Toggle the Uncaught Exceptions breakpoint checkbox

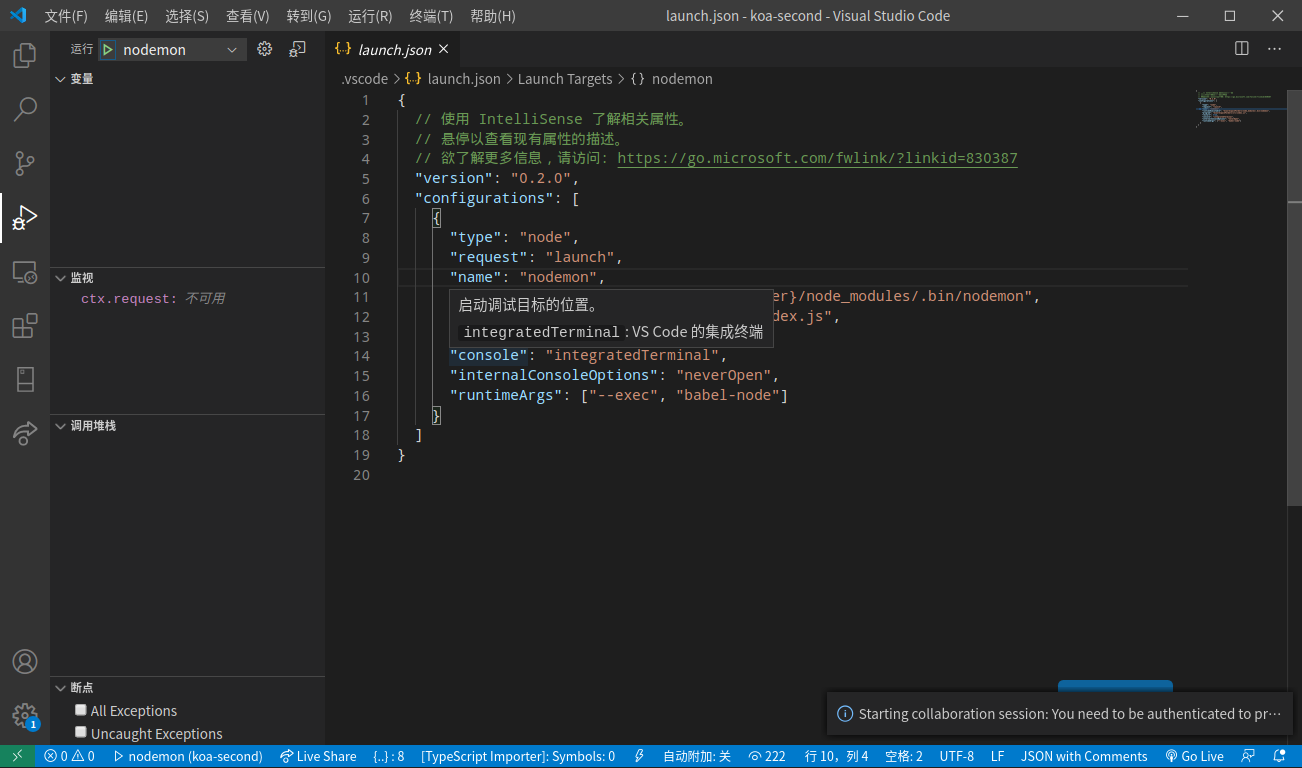tap(81, 732)
